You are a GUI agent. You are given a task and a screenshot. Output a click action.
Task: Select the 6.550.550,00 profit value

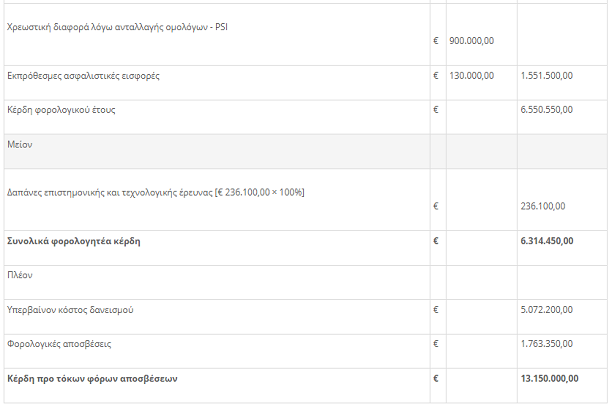click(x=546, y=110)
